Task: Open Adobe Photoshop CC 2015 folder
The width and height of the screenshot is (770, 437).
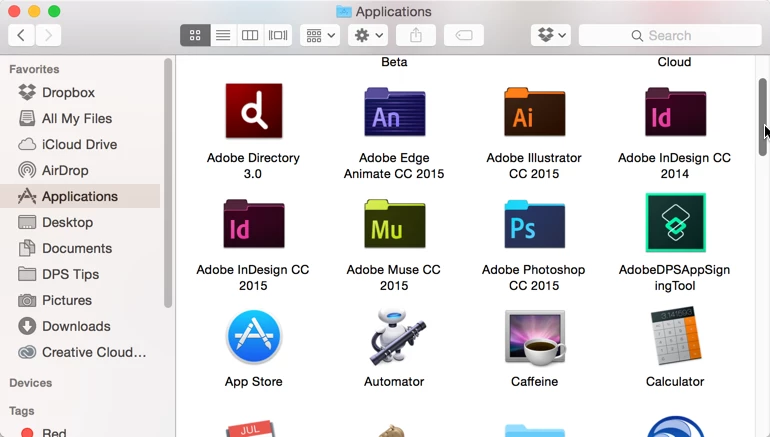Action: (x=534, y=223)
